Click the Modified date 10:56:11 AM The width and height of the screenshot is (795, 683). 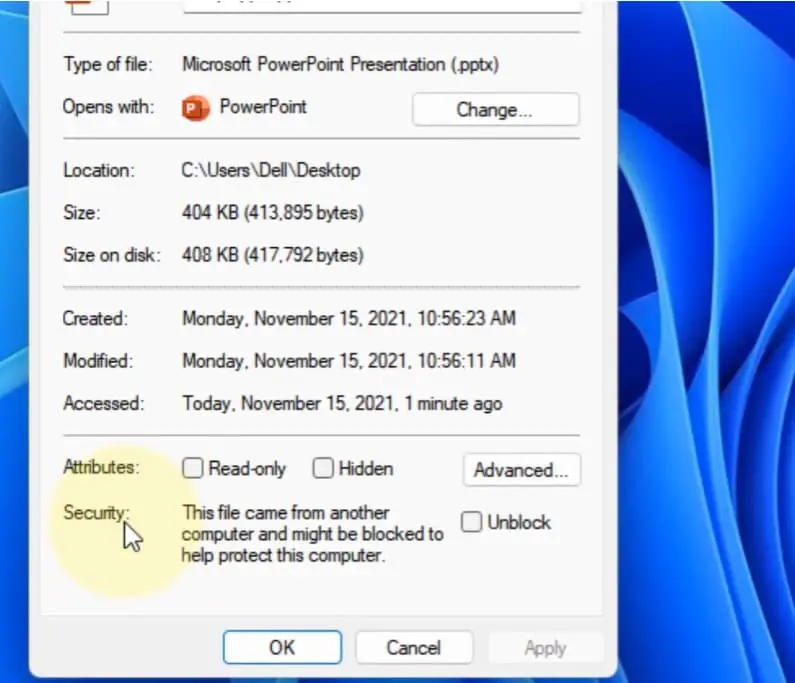coord(348,360)
